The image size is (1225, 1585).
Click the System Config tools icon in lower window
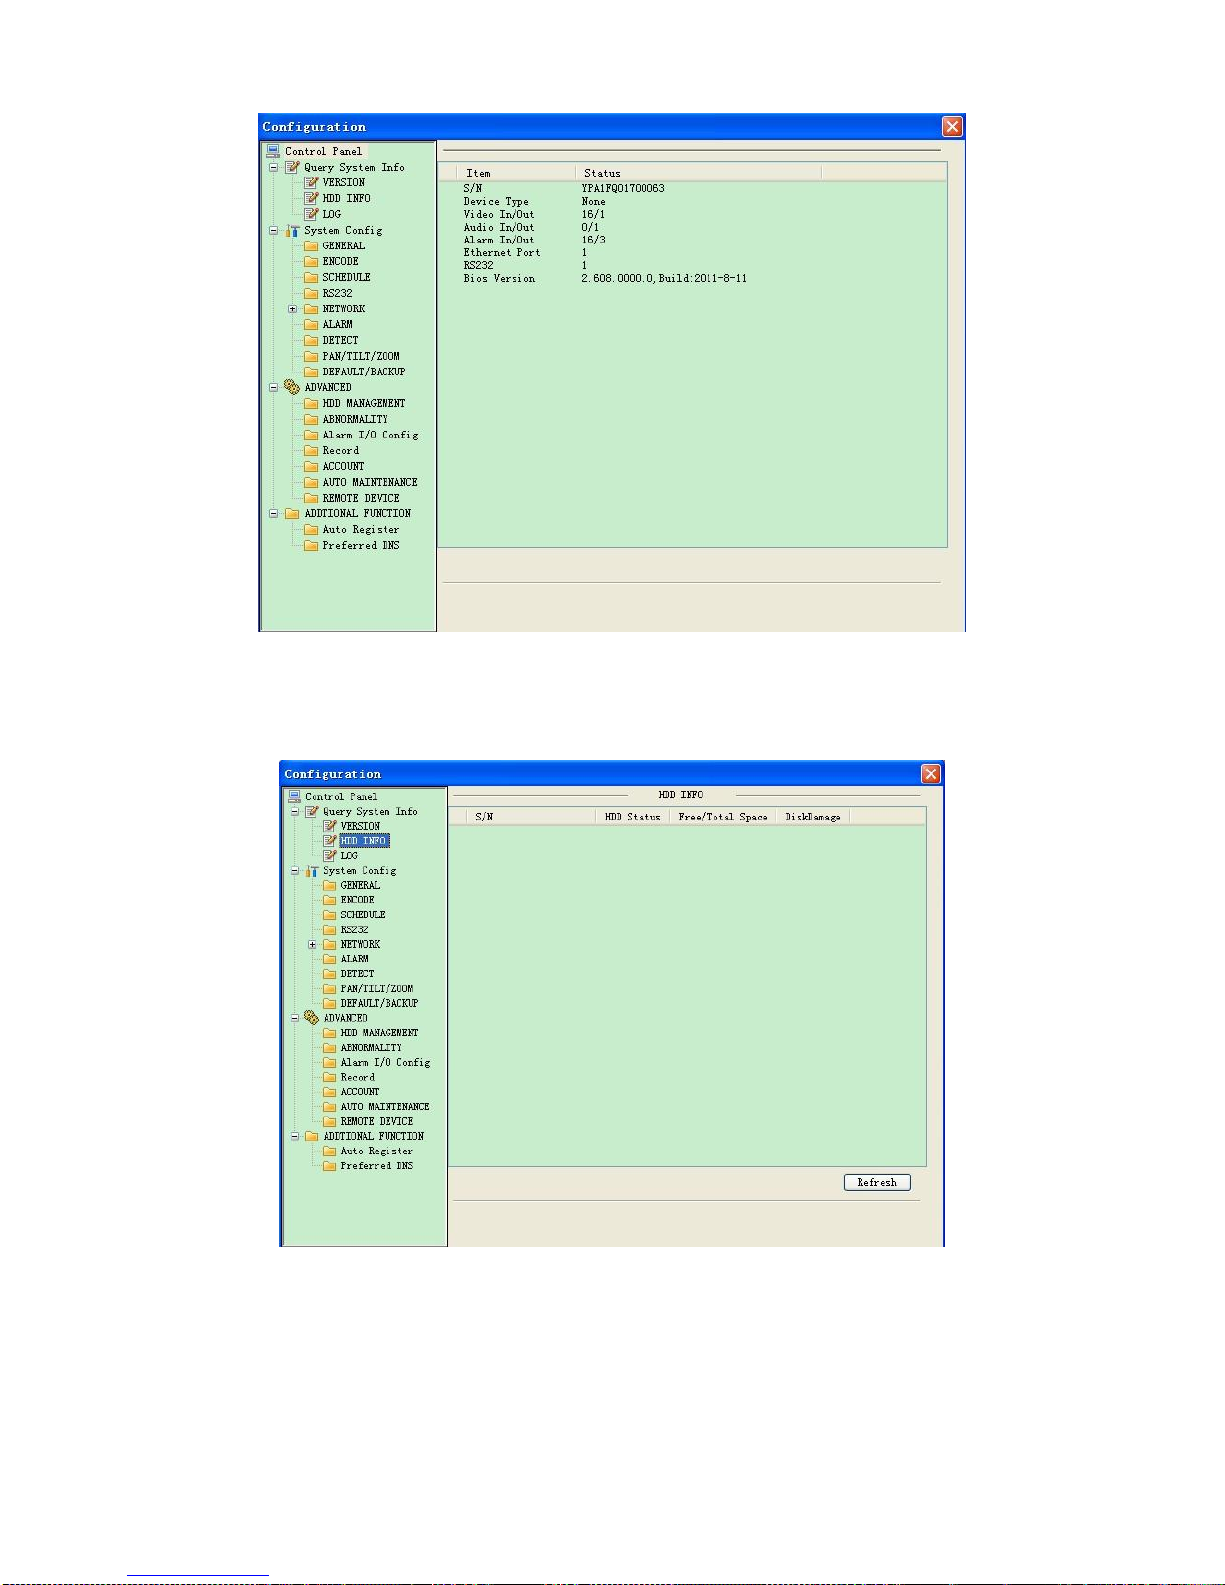311,871
